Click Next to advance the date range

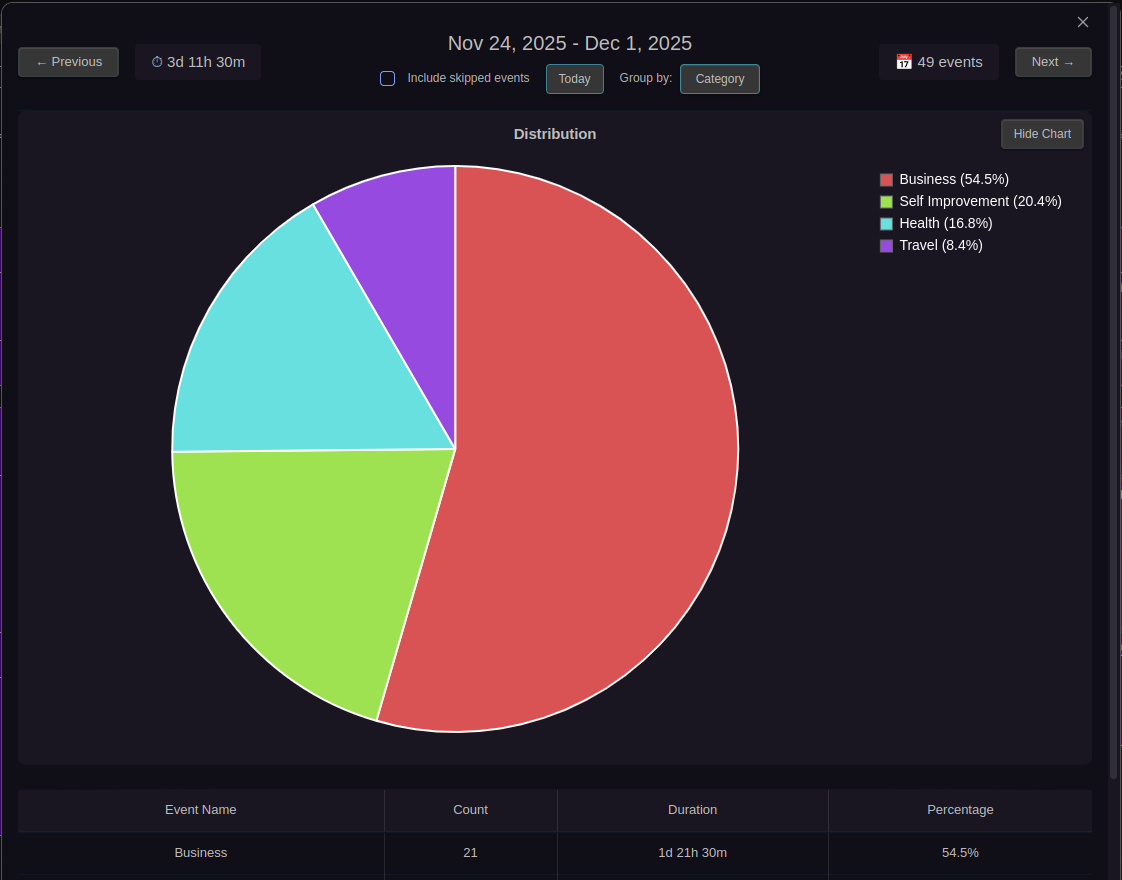click(1053, 61)
